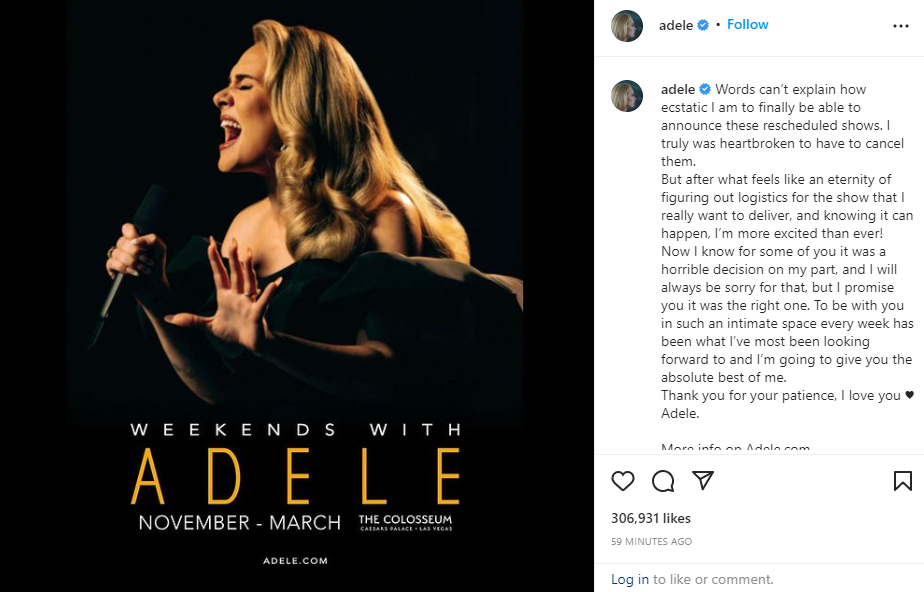Open comments via the speech bubble icon
924x592 pixels.
(x=663, y=481)
